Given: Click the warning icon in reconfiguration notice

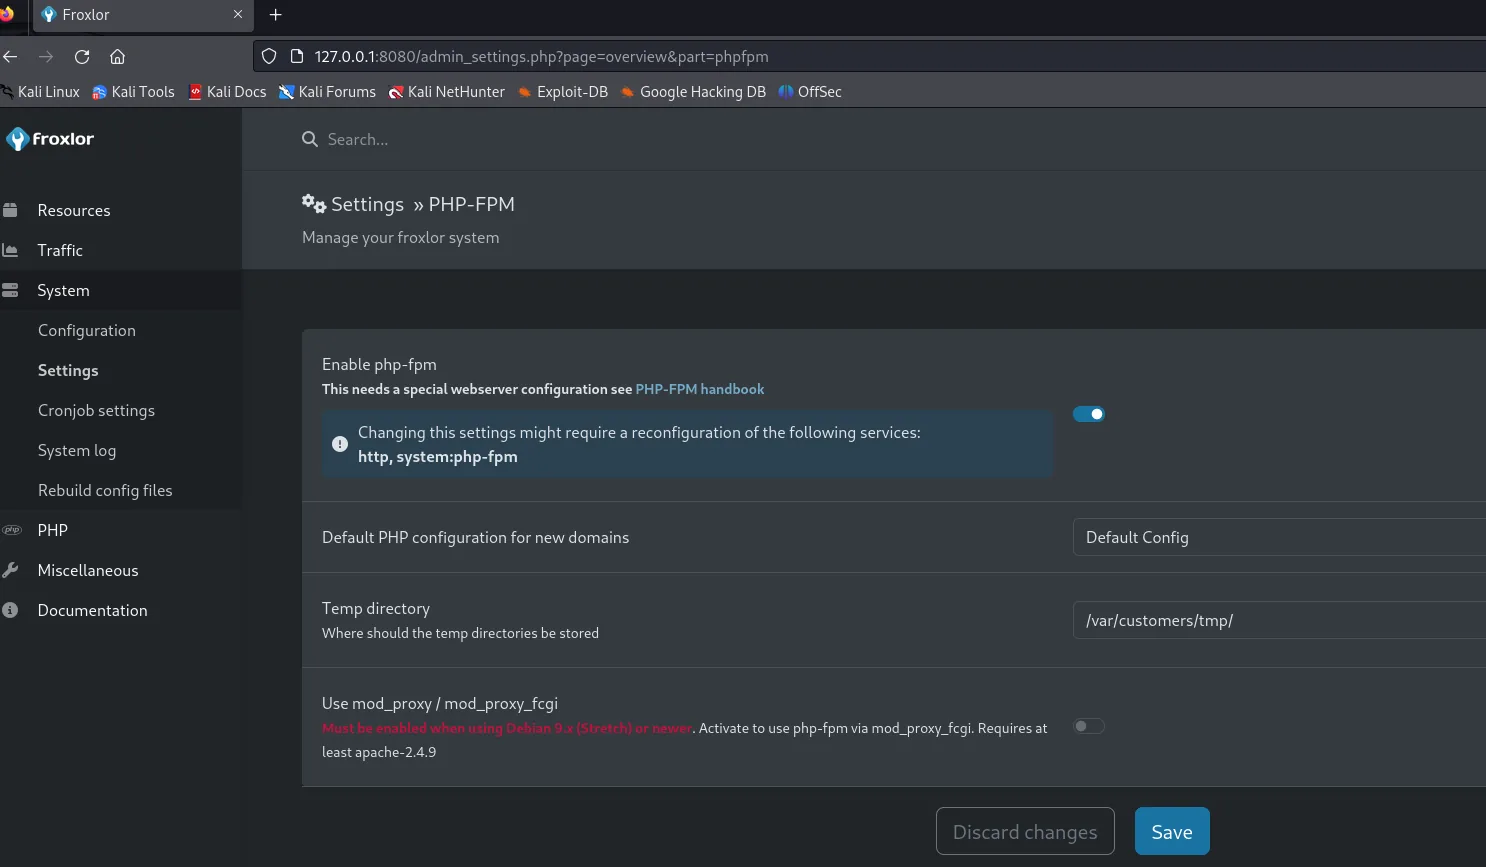Looking at the screenshot, I should tap(340, 444).
